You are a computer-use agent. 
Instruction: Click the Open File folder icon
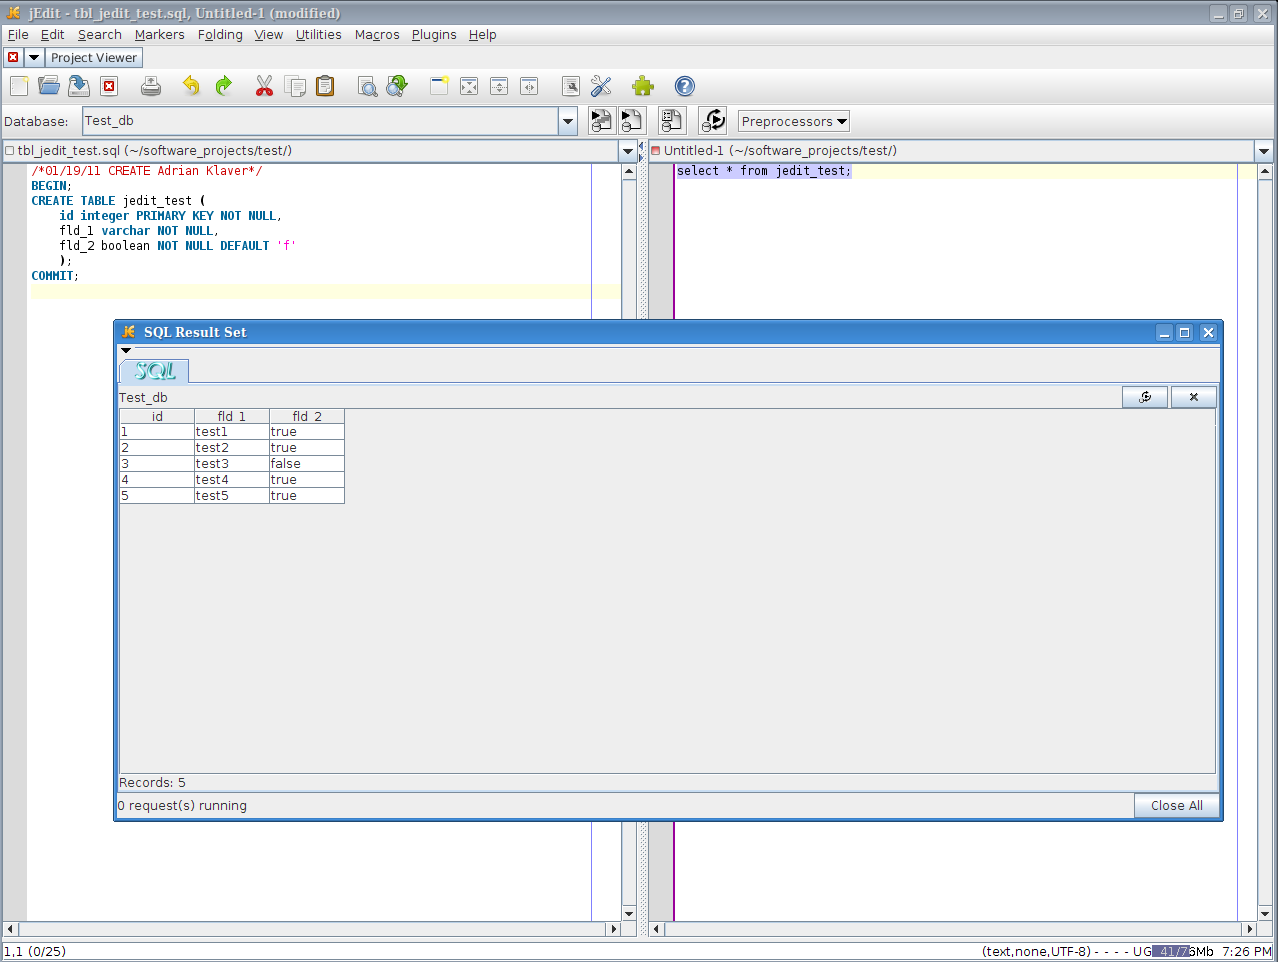click(49, 86)
